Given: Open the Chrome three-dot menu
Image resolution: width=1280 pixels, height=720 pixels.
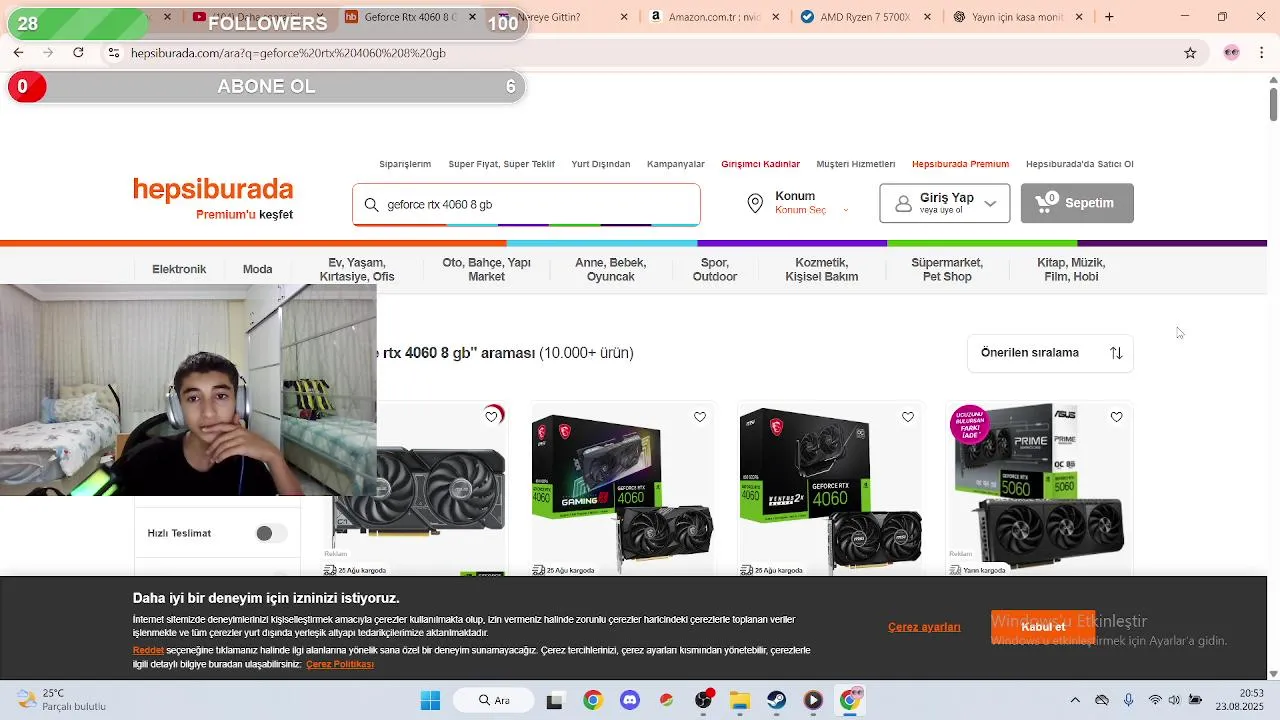Looking at the screenshot, I should pyautogui.click(x=1262, y=53).
